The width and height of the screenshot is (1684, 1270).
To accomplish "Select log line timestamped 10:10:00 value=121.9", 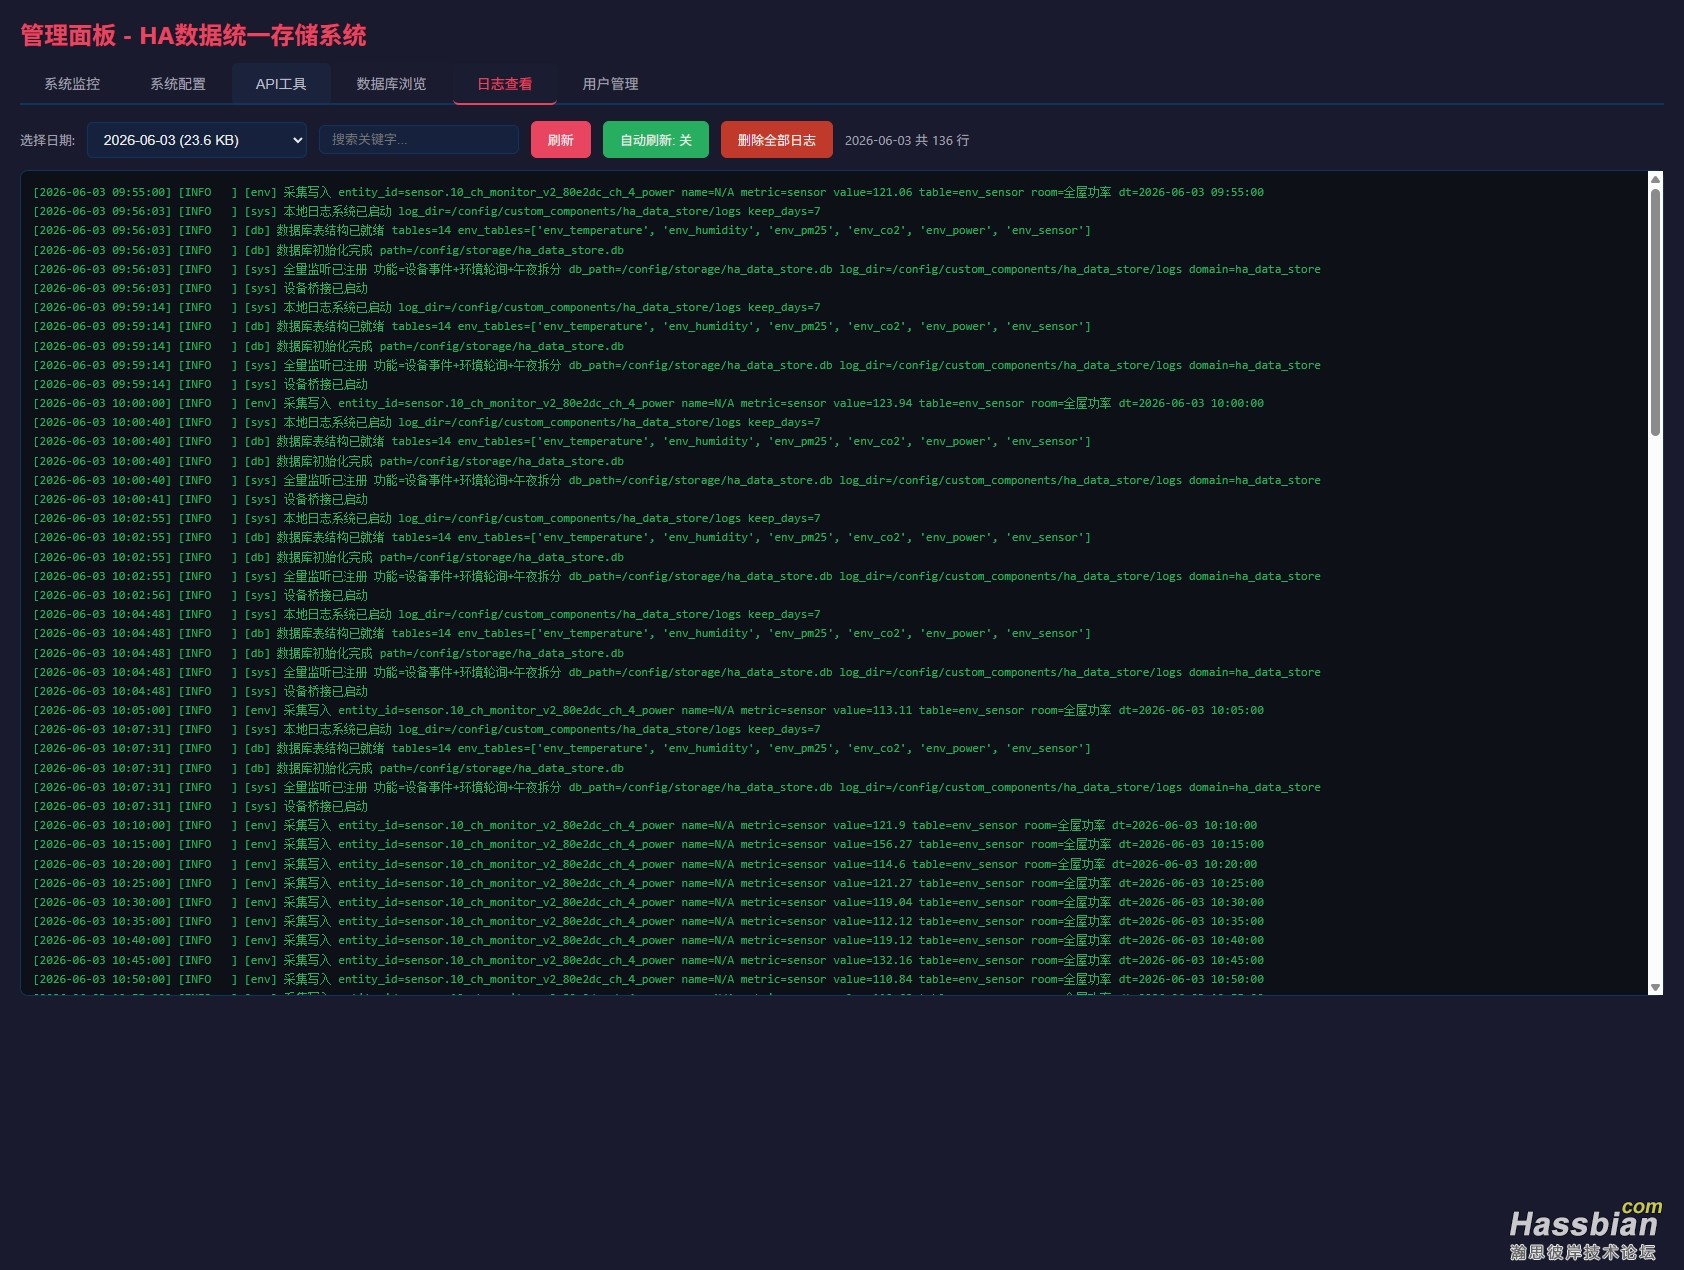I will coord(645,825).
